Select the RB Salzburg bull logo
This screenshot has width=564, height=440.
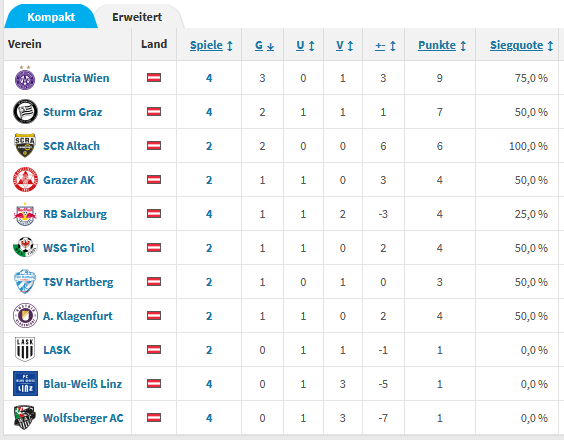25,214
